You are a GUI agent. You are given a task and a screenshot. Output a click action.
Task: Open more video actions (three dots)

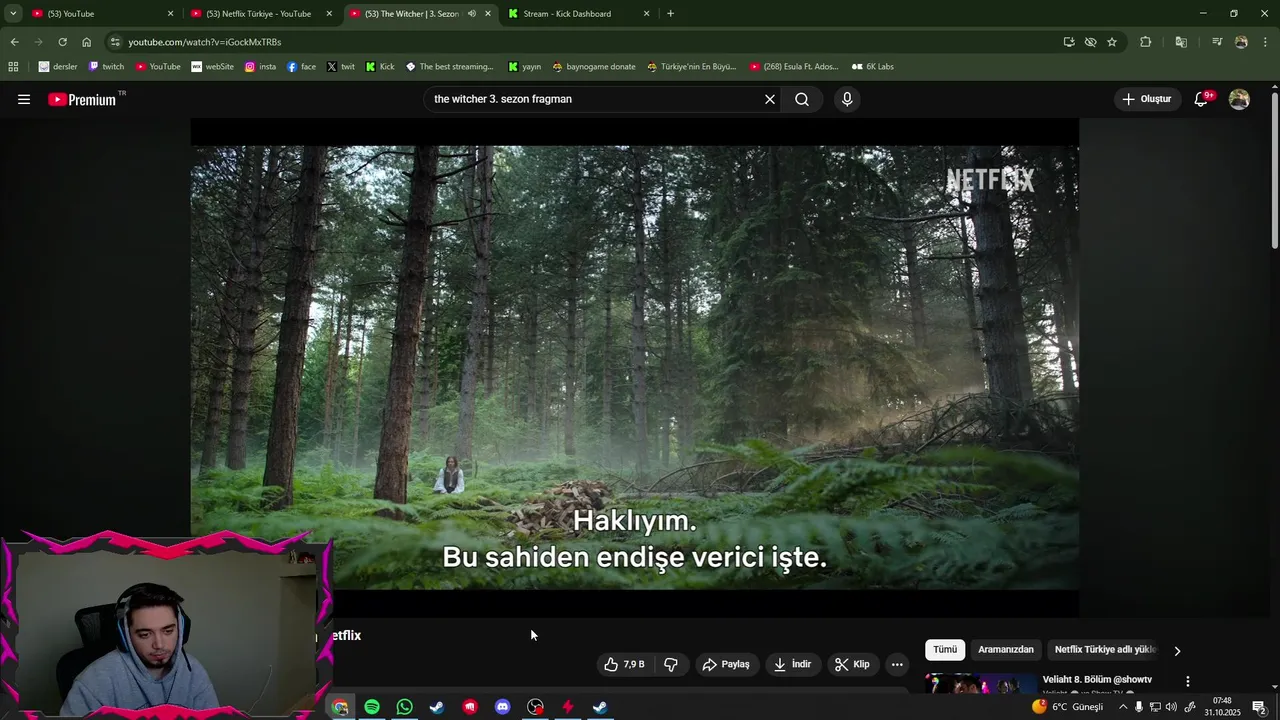[x=897, y=664]
